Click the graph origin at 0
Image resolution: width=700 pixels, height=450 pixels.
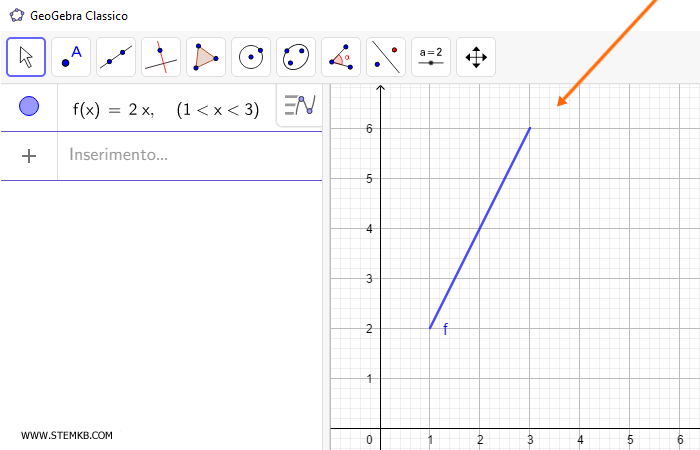coord(380,428)
